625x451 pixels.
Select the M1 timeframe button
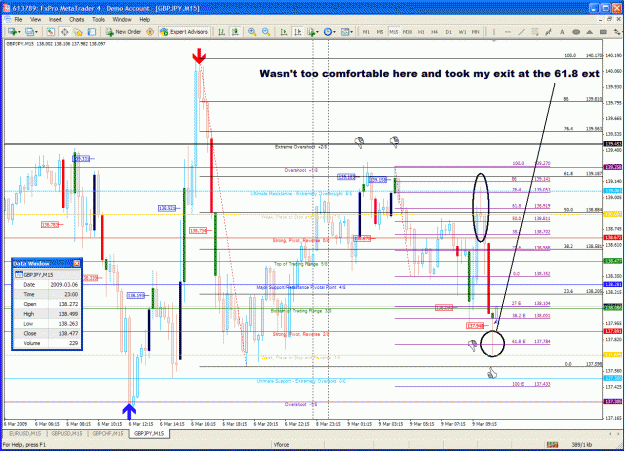[366, 32]
